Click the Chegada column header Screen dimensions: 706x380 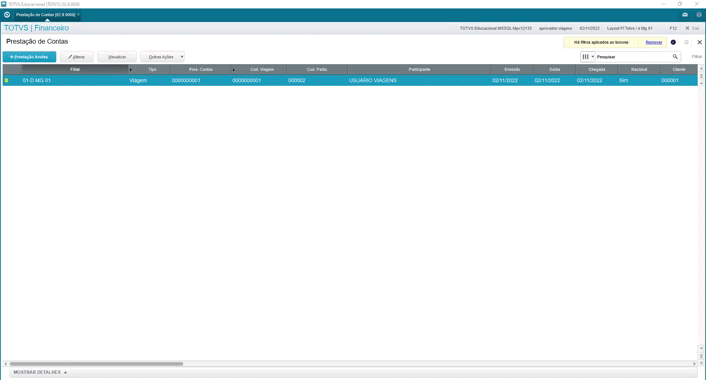(597, 69)
